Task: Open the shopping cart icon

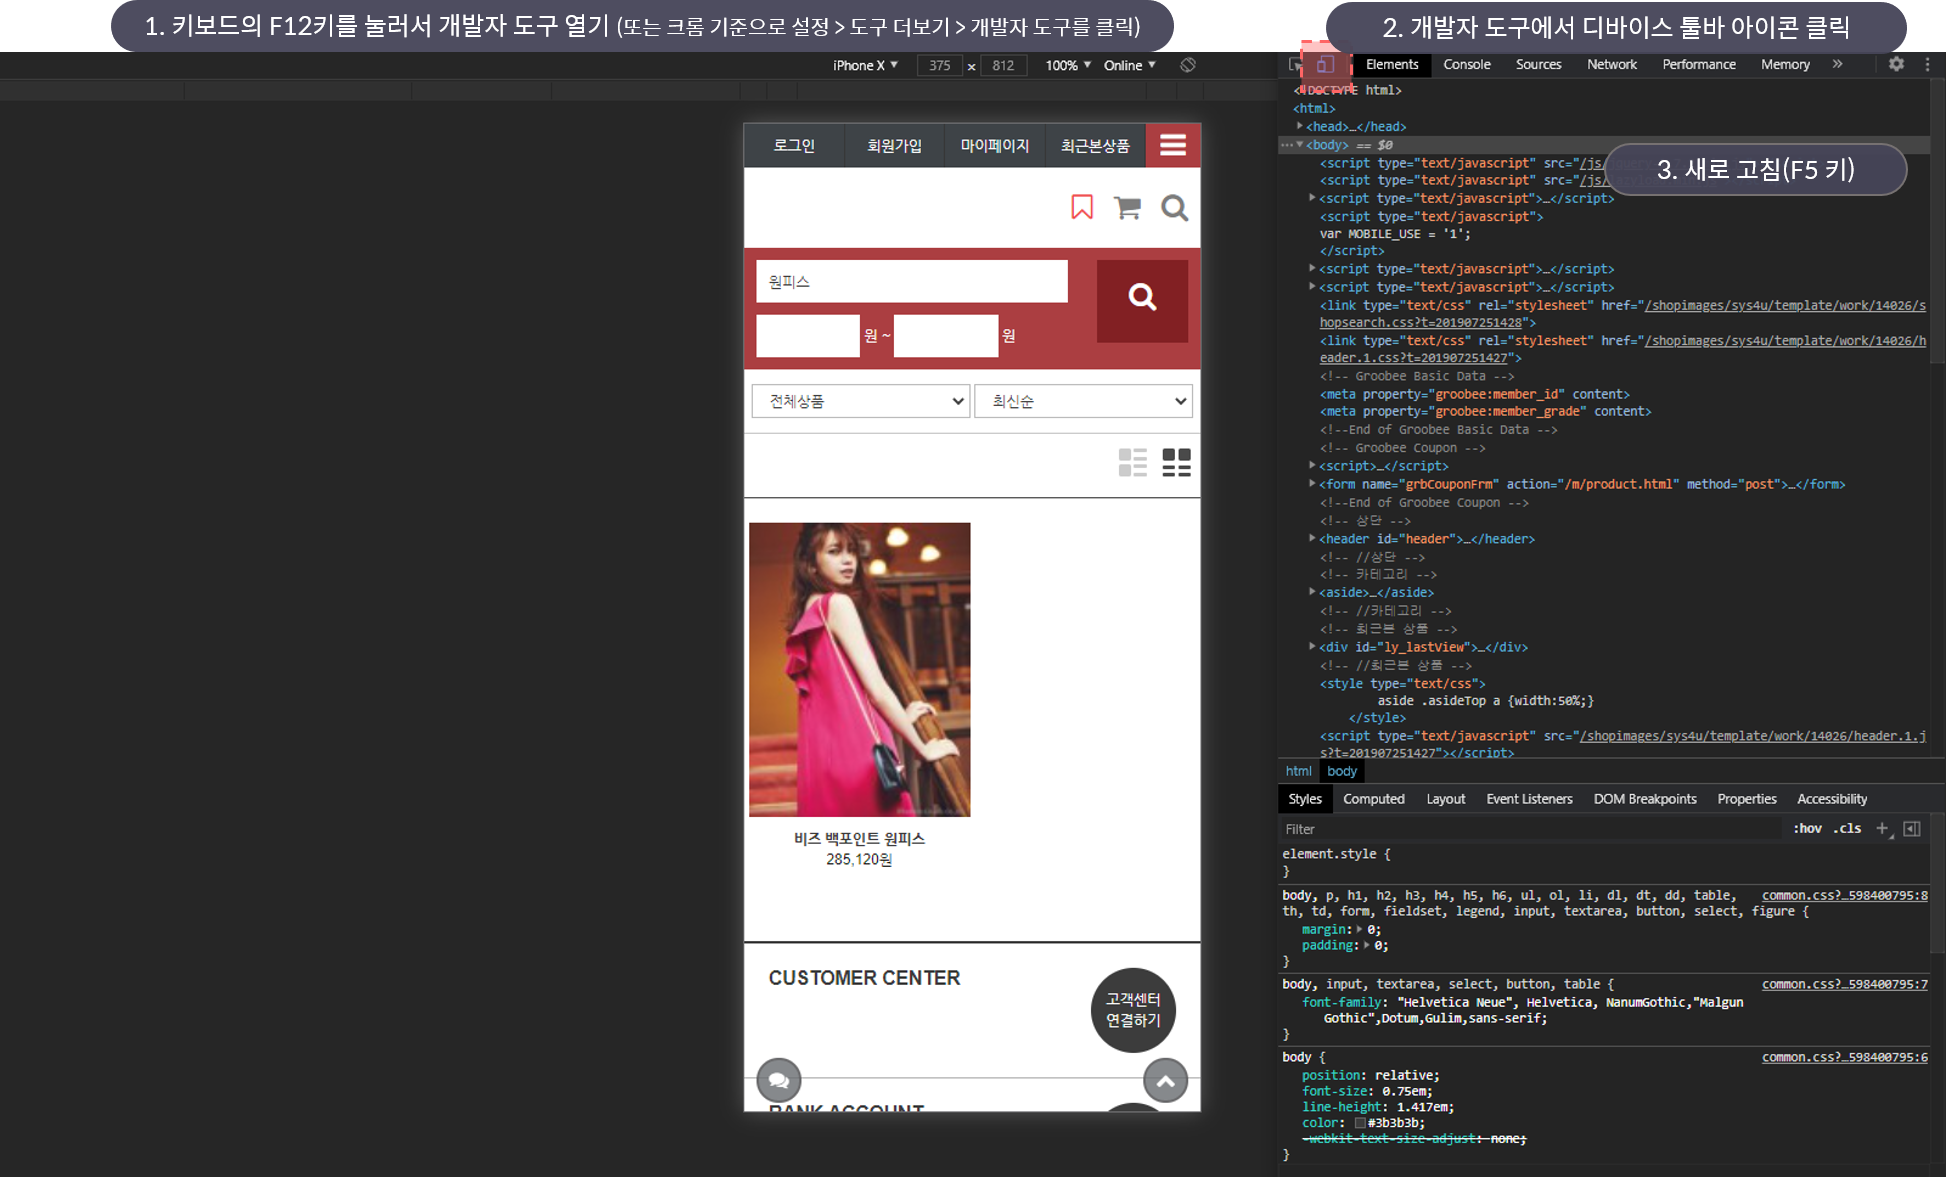Action: (x=1127, y=208)
